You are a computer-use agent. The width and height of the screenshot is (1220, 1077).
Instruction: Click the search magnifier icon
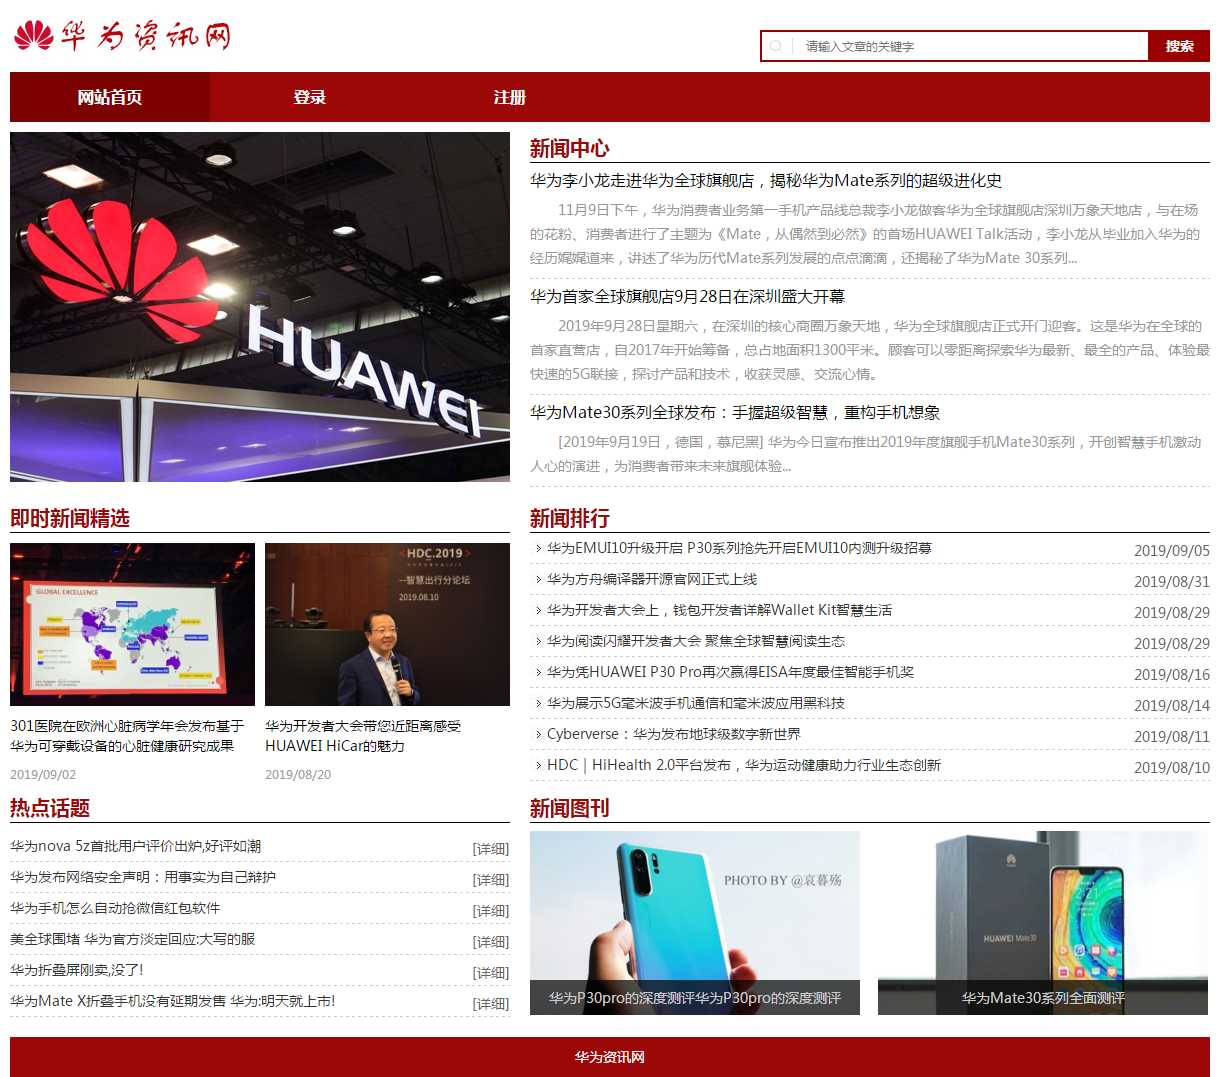pyautogui.click(x=776, y=46)
